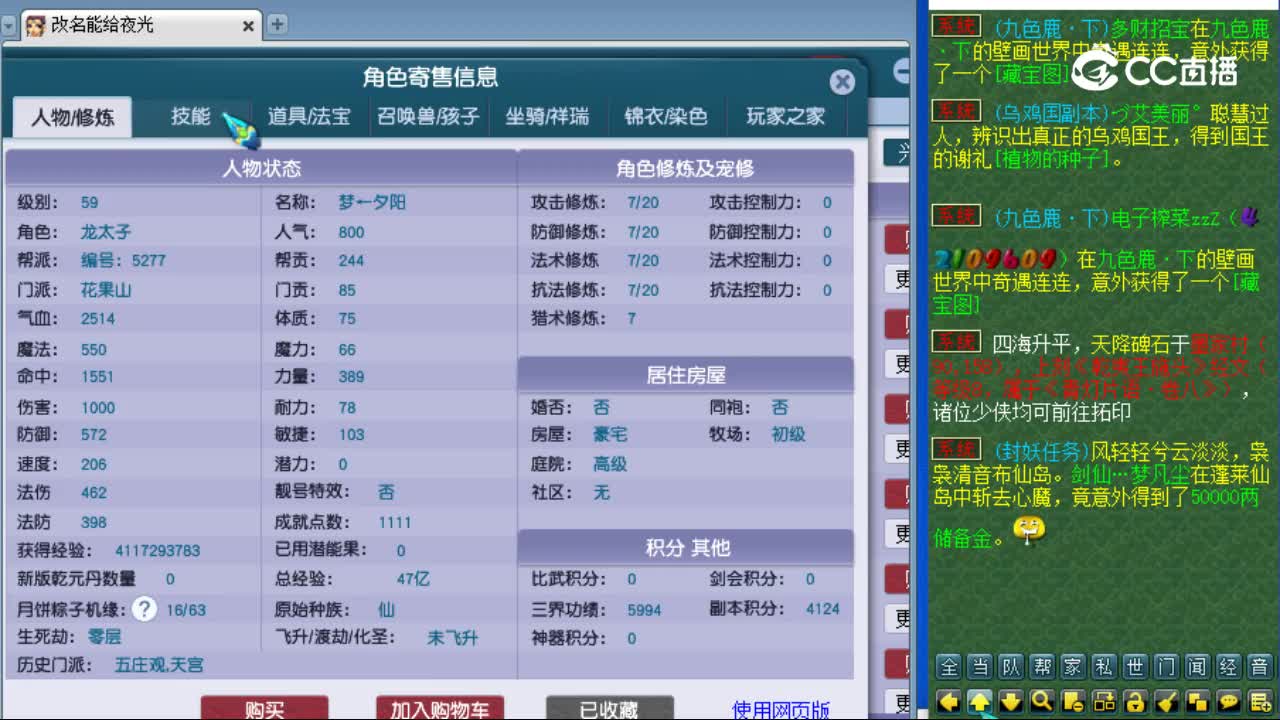Select the 全 all-channel chat filter
The height and width of the screenshot is (720, 1280).
click(x=949, y=667)
